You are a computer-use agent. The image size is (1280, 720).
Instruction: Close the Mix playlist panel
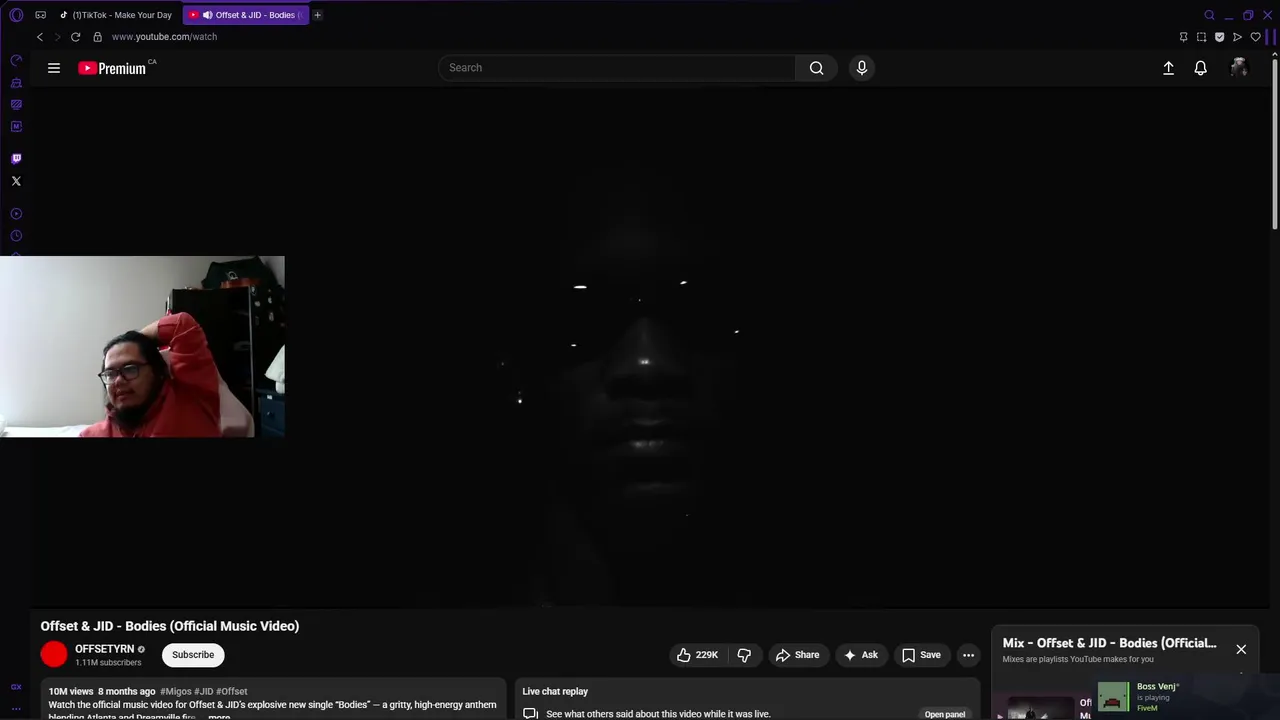1241,649
